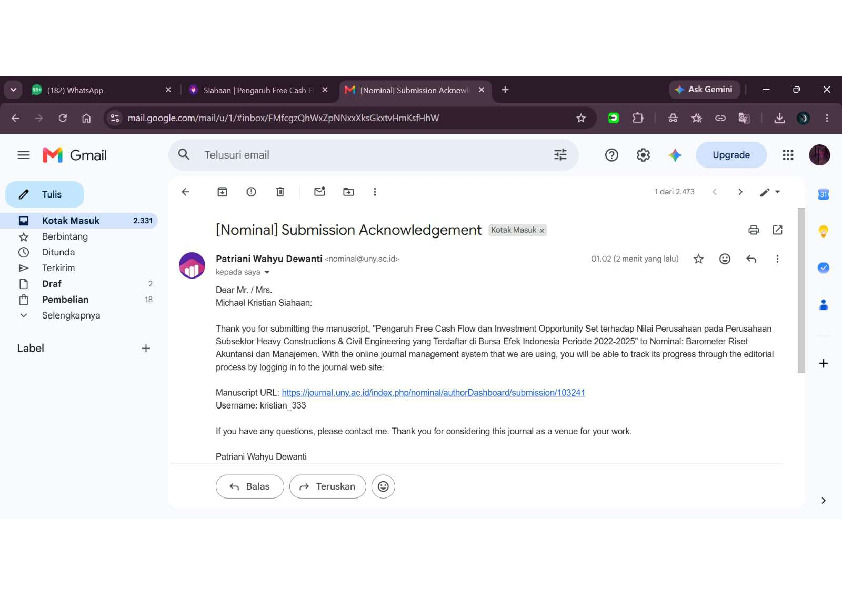Open Google Calendar in side panel
Viewport: 842px width, 595px height.
click(823, 194)
